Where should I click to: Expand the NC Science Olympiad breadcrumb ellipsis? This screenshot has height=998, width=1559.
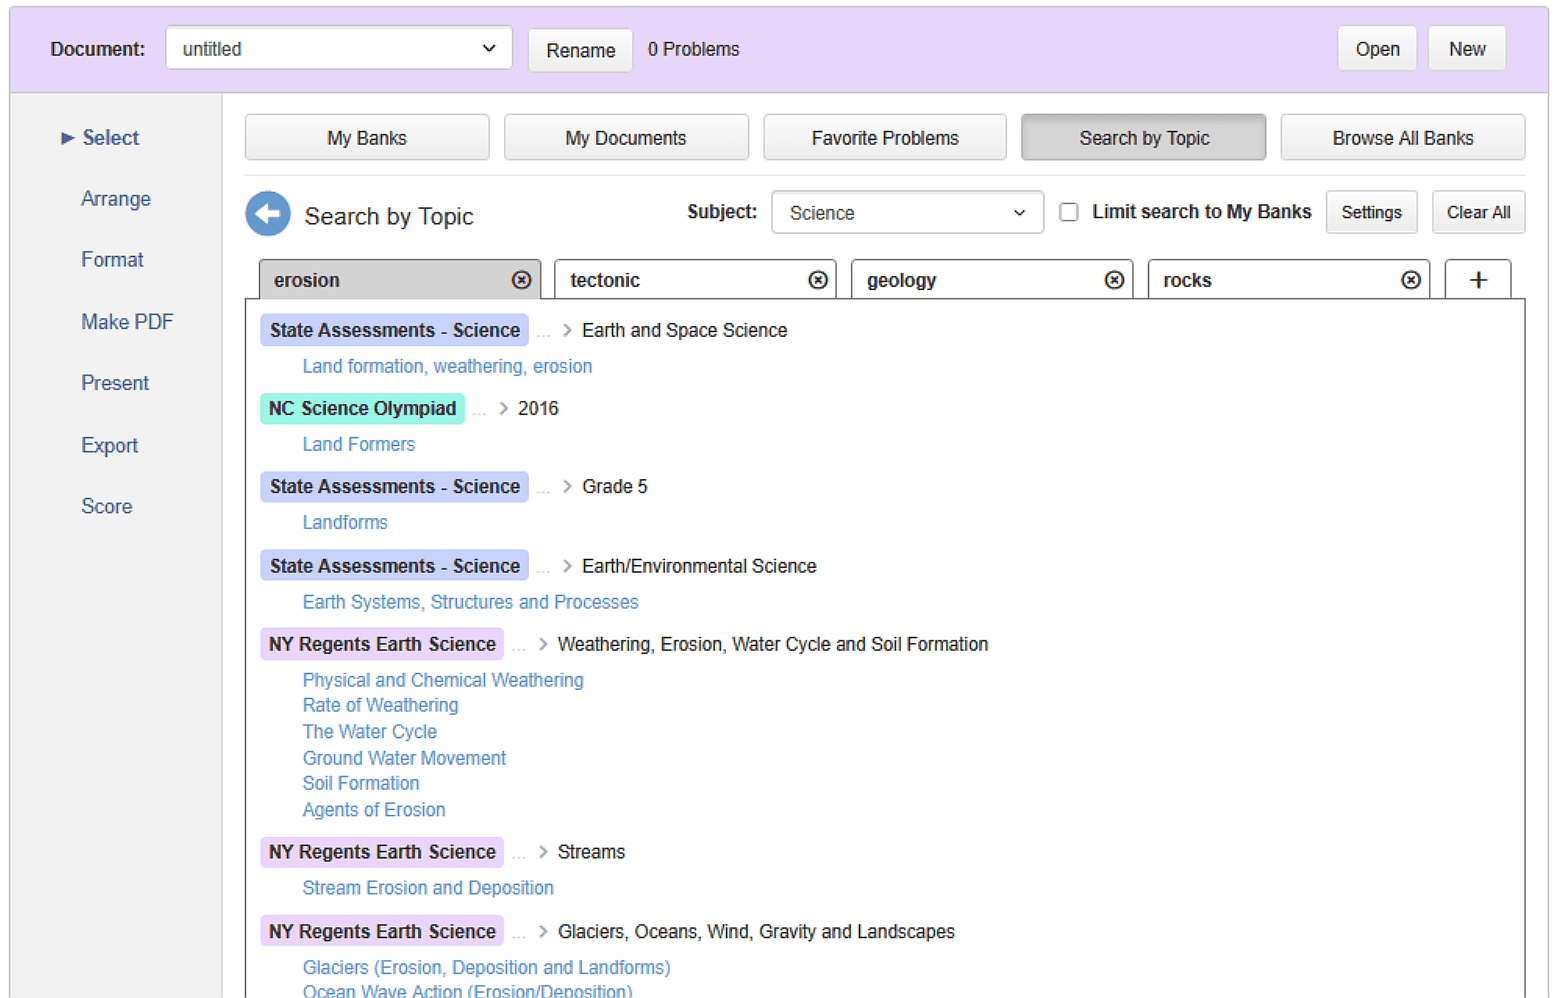pos(480,408)
